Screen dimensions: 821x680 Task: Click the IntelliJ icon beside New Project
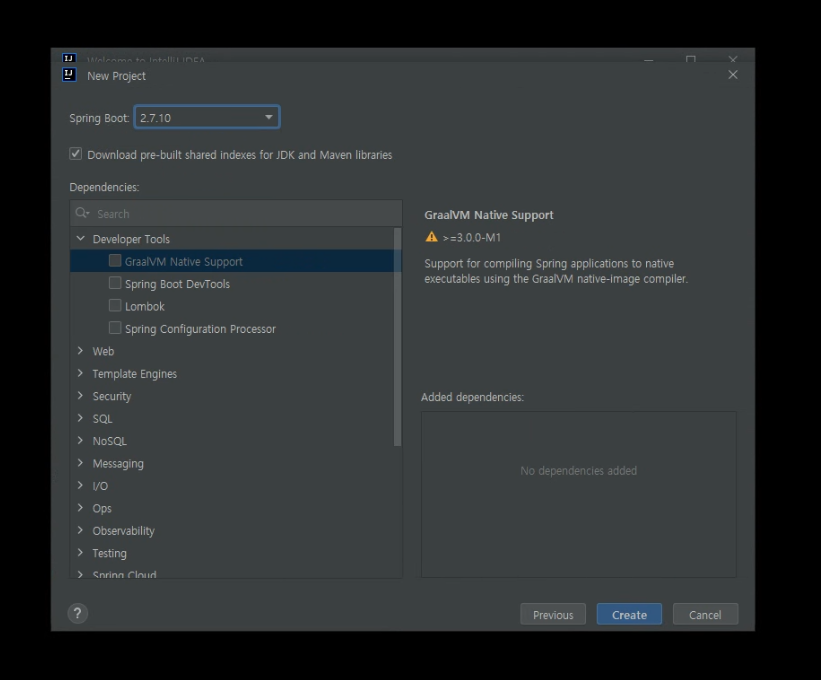(x=69, y=75)
